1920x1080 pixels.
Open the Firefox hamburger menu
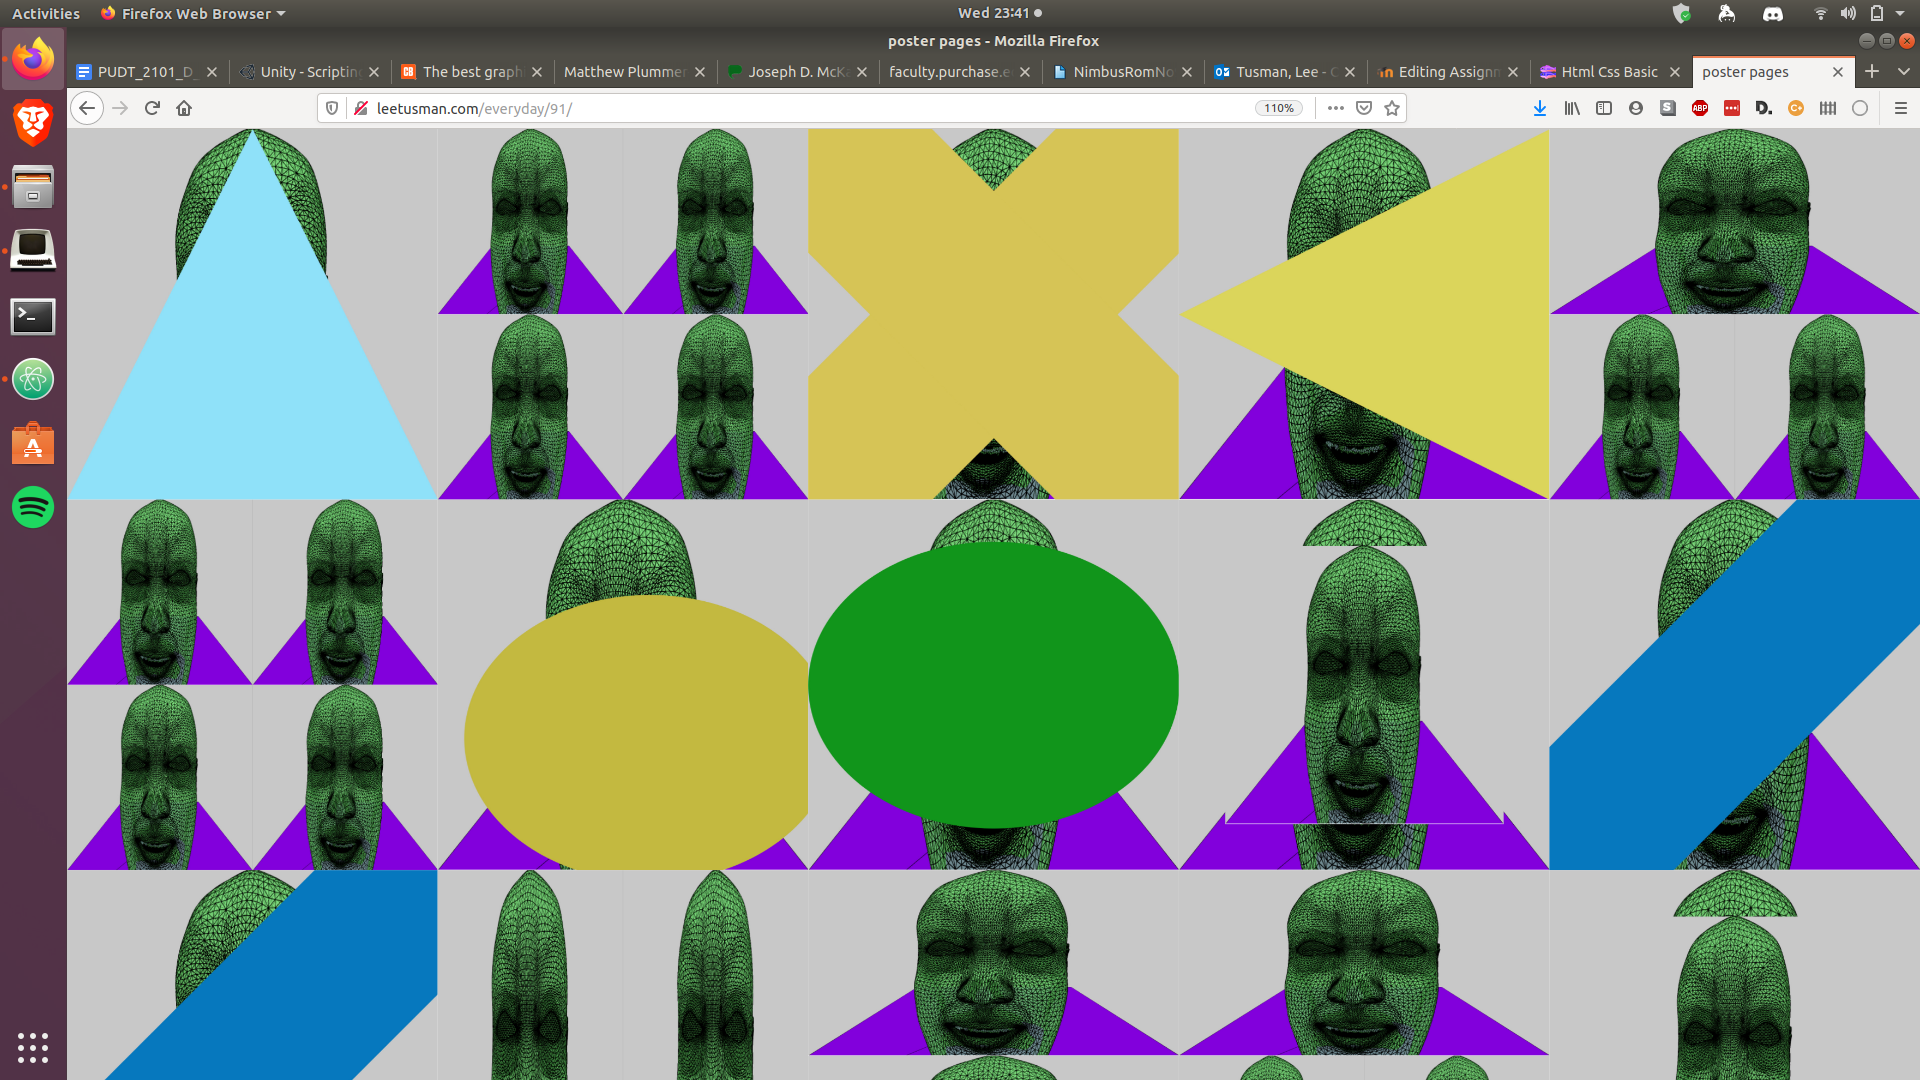pos(1900,108)
